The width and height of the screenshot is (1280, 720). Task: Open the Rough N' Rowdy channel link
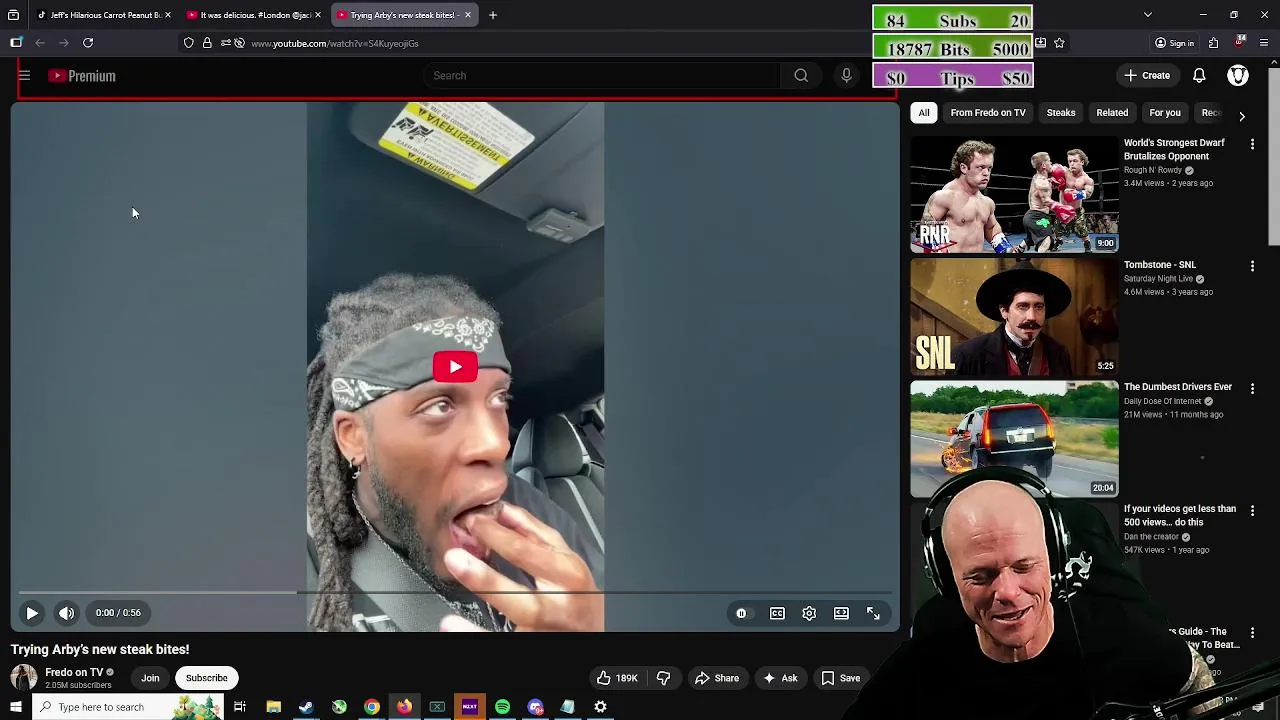point(1153,170)
